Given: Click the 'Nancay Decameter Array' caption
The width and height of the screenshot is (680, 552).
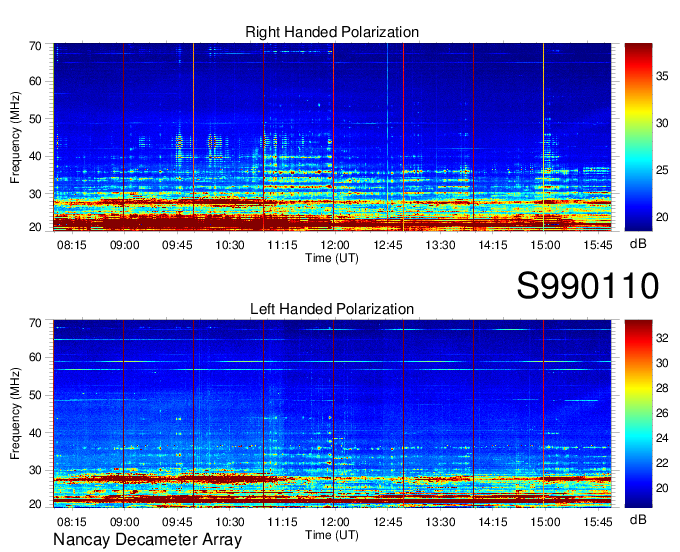Looking at the screenshot, I should click(x=147, y=540).
